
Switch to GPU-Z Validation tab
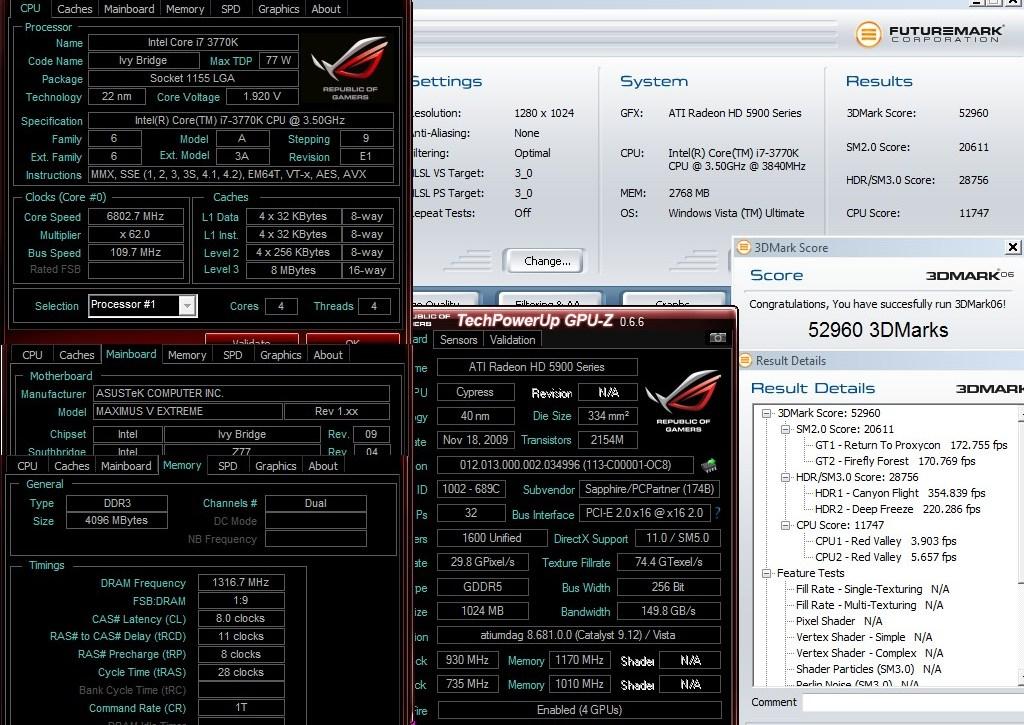click(513, 340)
